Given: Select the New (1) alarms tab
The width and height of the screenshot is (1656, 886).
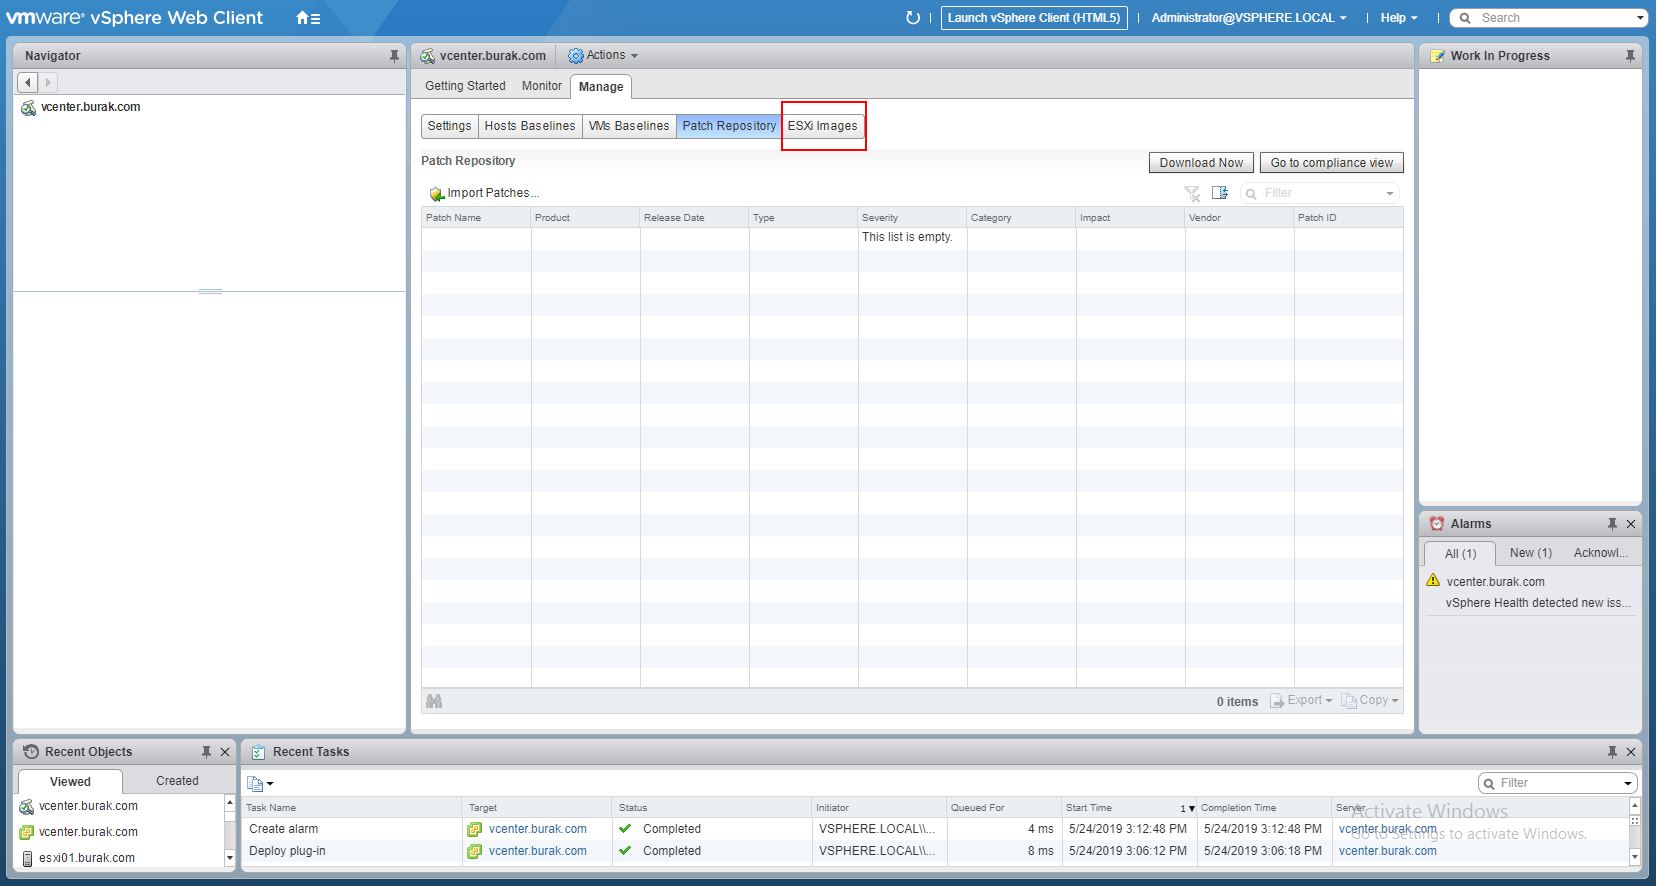Looking at the screenshot, I should (1531, 553).
